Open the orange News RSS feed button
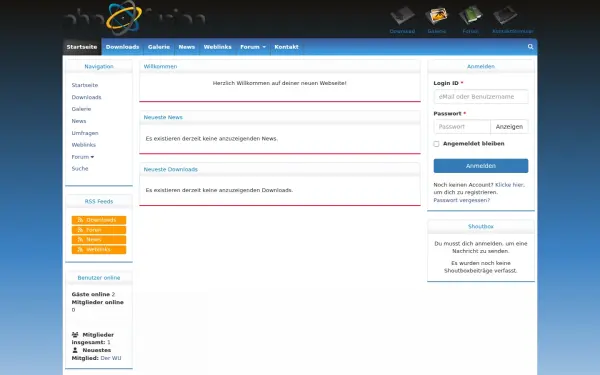Image resolution: width=600 pixels, height=375 pixels. 99,240
